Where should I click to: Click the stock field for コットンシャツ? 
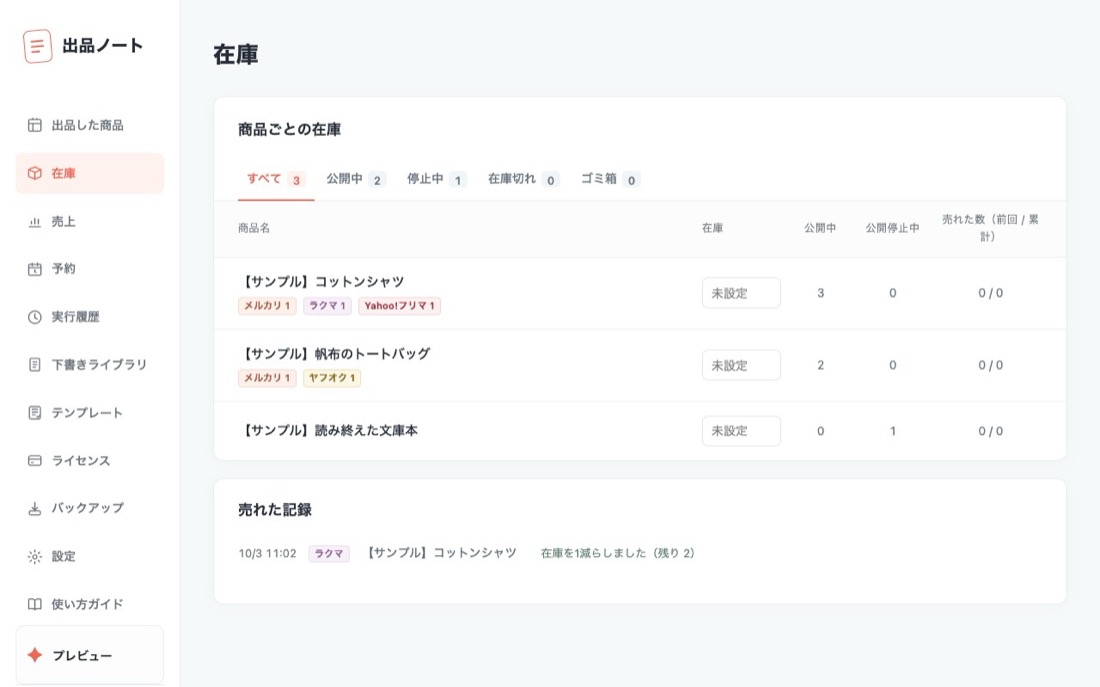[x=741, y=293]
